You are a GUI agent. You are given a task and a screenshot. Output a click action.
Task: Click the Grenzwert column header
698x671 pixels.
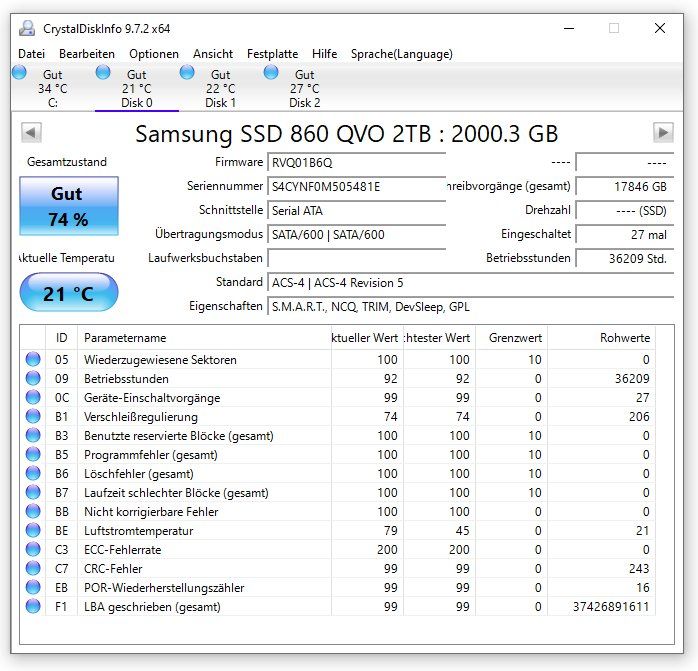point(511,338)
